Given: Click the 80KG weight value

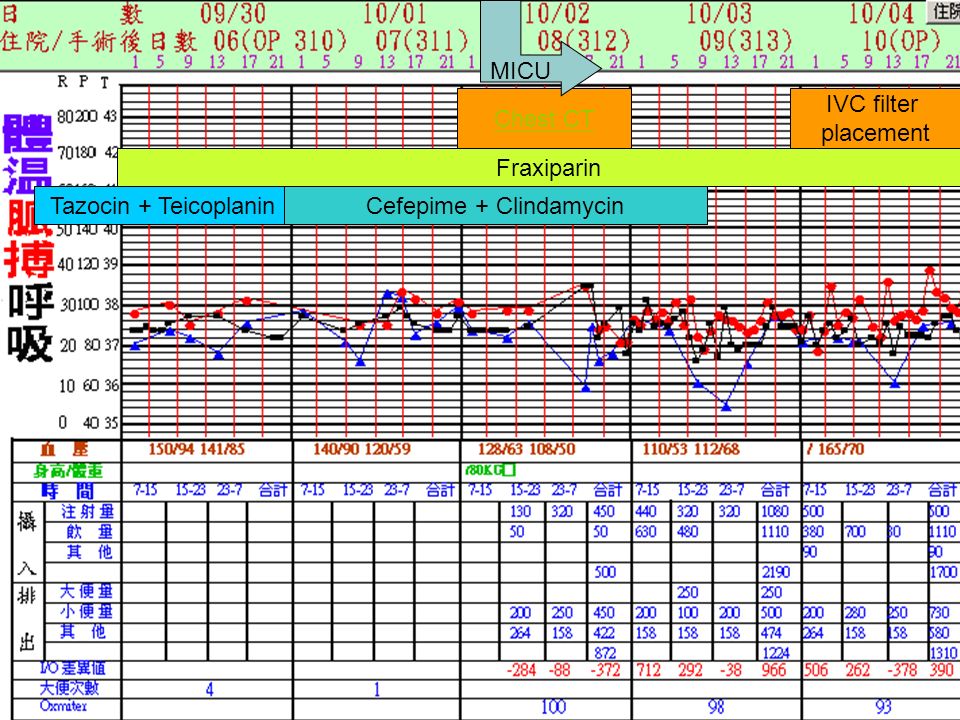Looking at the screenshot, I should [491, 470].
